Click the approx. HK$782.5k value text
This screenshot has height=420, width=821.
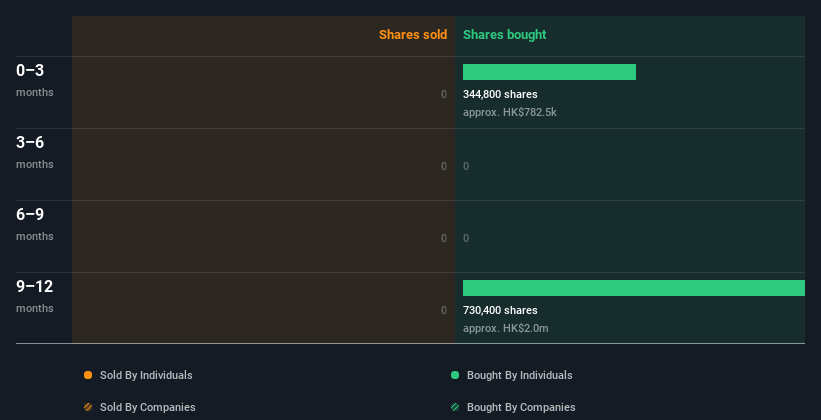point(510,112)
